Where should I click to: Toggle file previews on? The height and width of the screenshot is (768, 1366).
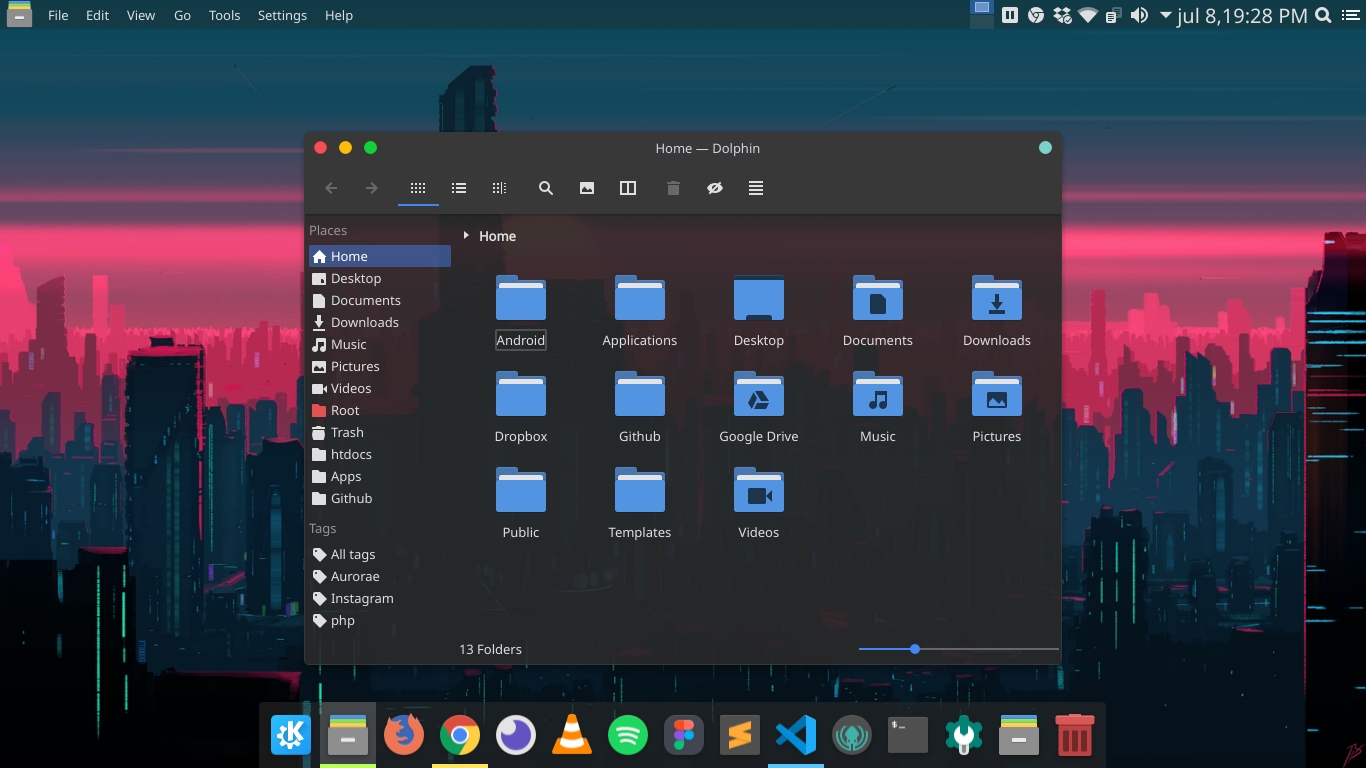pyautogui.click(x=587, y=188)
